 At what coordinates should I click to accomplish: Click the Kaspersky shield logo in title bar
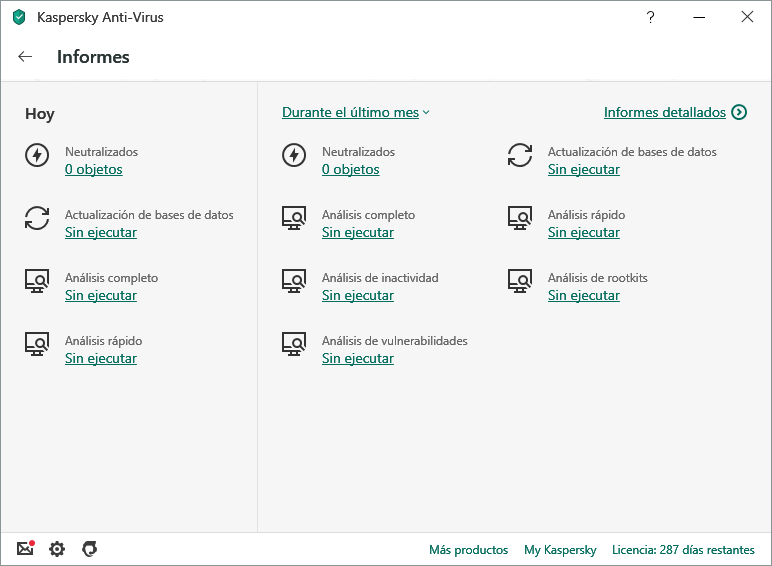(19, 17)
